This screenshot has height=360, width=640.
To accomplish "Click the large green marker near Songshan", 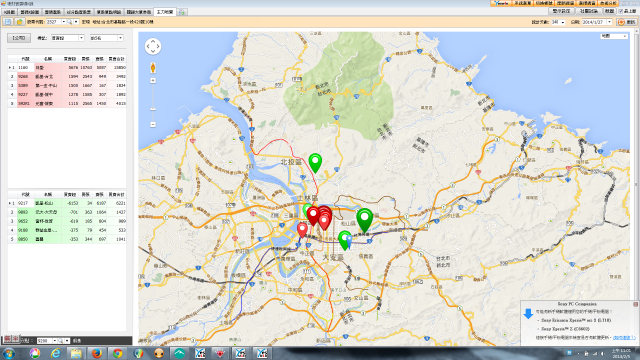I will [364, 220].
